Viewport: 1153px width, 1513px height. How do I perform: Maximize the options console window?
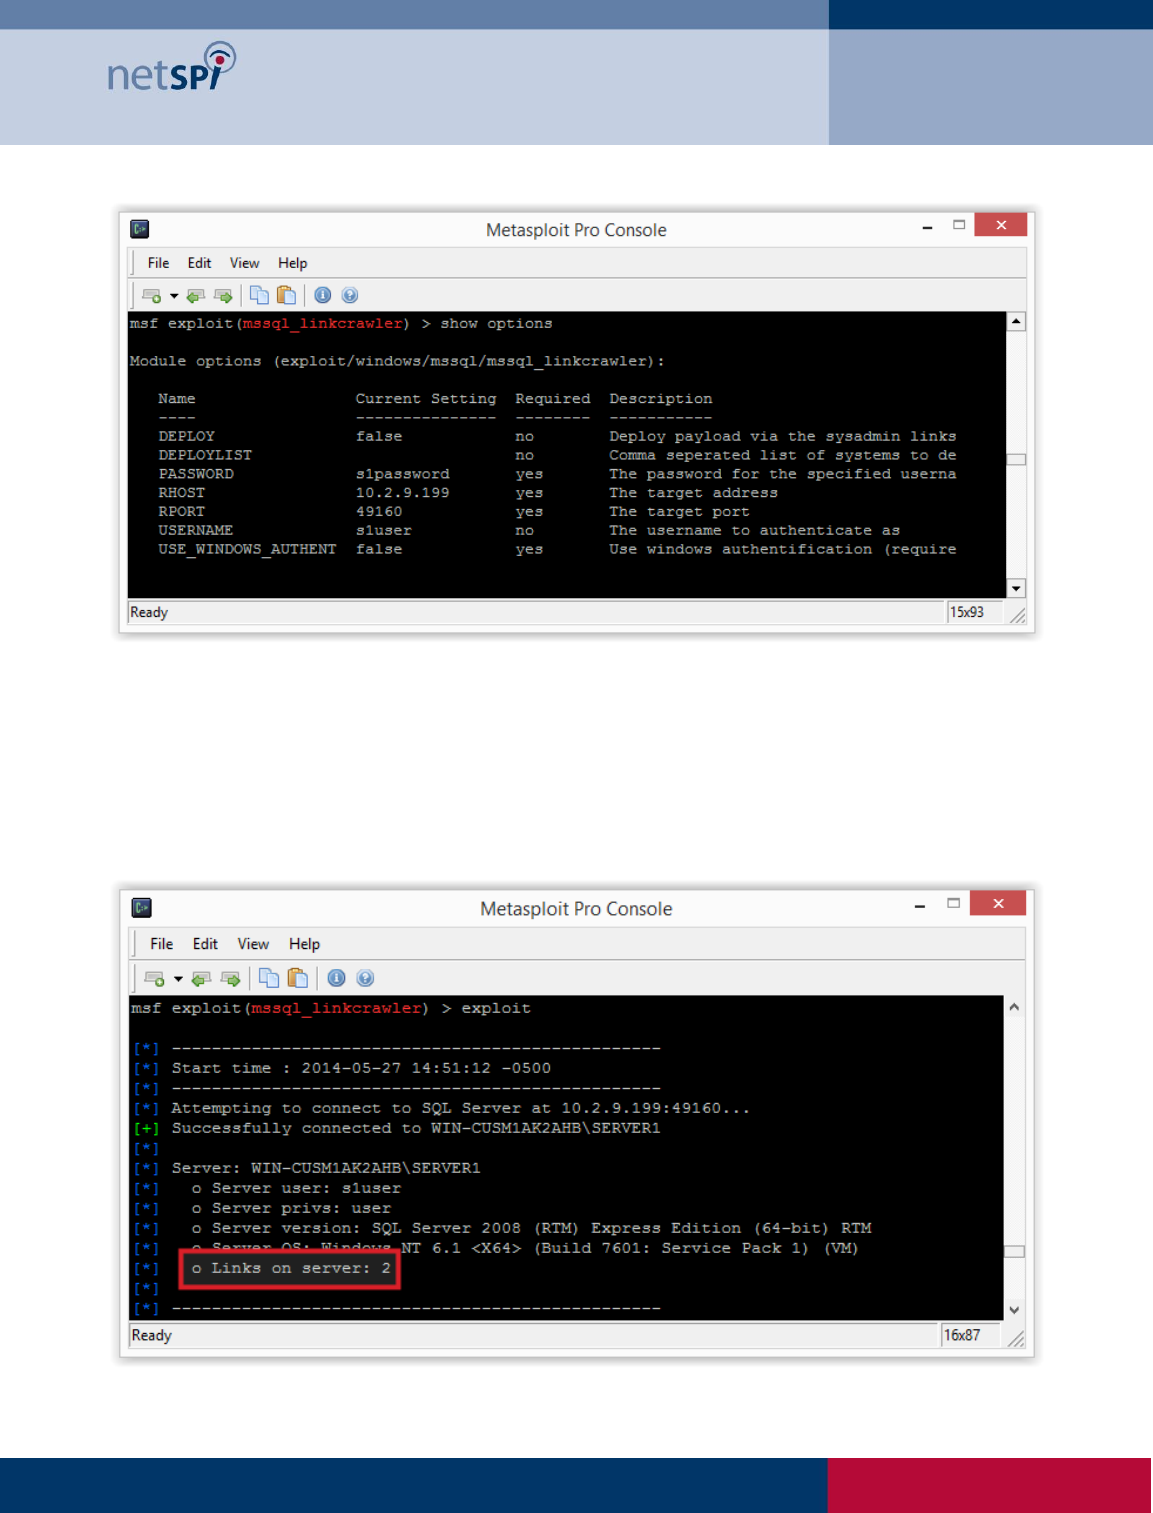coord(959,225)
